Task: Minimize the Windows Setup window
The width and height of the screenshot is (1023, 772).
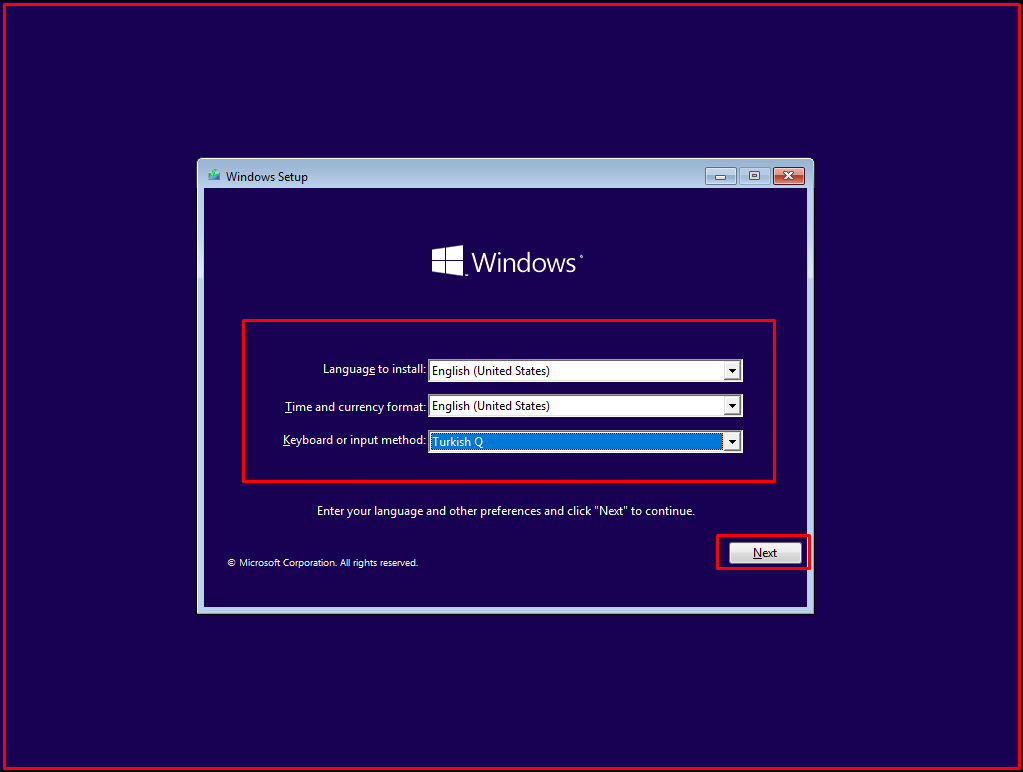Action: [x=720, y=176]
